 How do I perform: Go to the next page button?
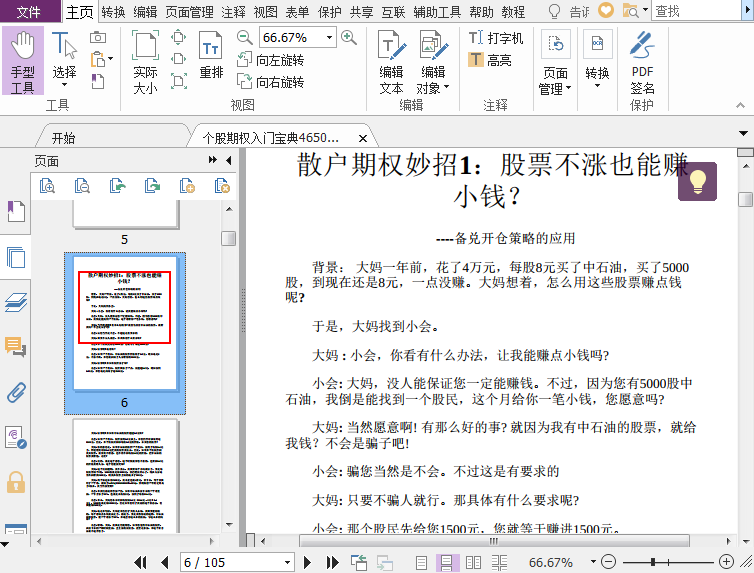307,562
